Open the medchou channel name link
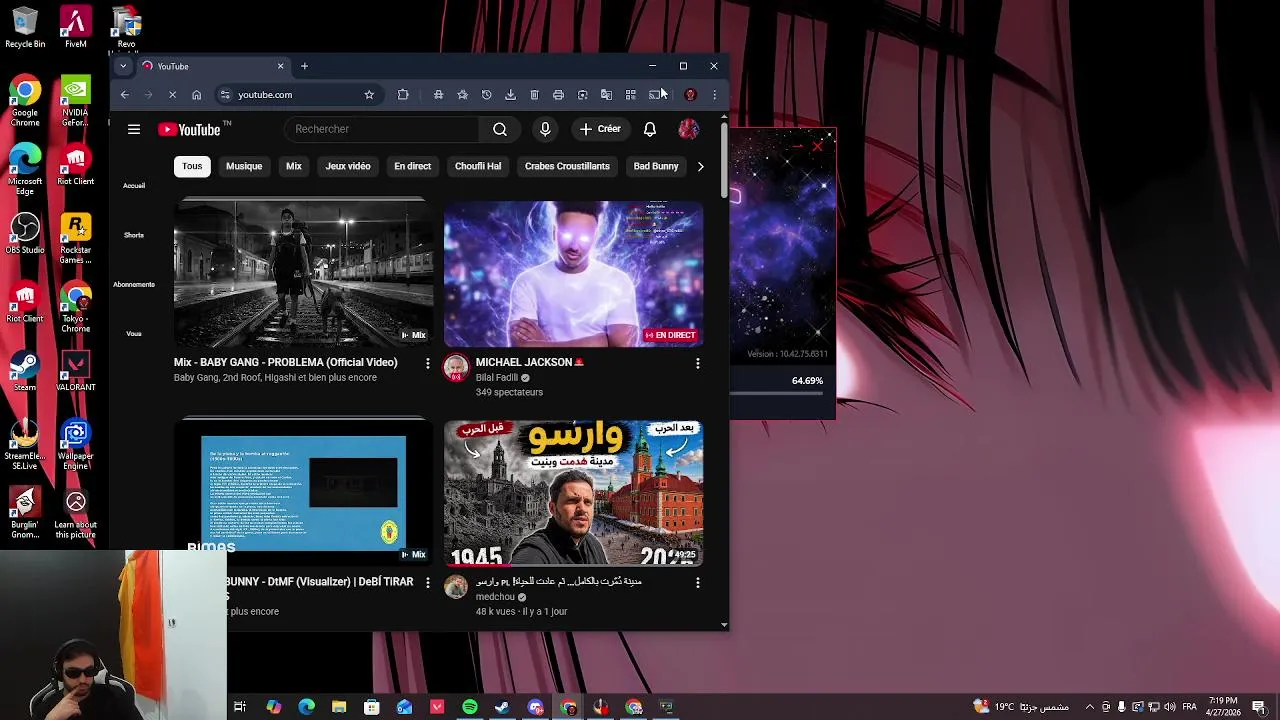This screenshot has width=1280, height=720. point(495,597)
